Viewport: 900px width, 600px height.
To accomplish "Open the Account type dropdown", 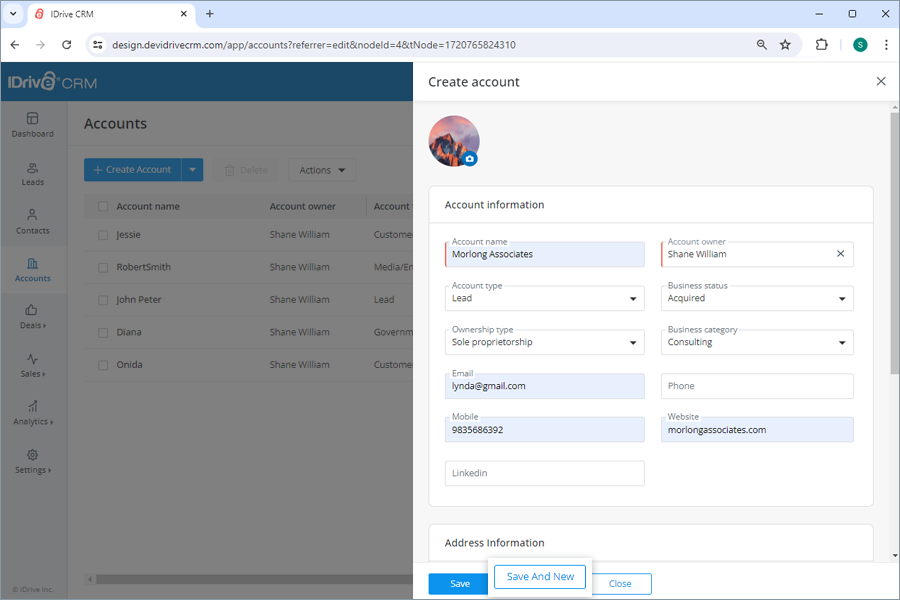I will [631, 298].
